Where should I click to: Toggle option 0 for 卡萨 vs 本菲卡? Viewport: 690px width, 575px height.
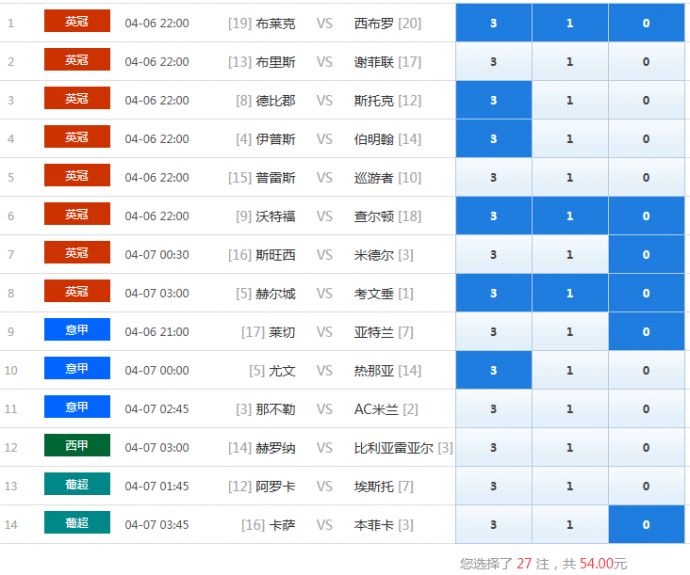point(646,525)
